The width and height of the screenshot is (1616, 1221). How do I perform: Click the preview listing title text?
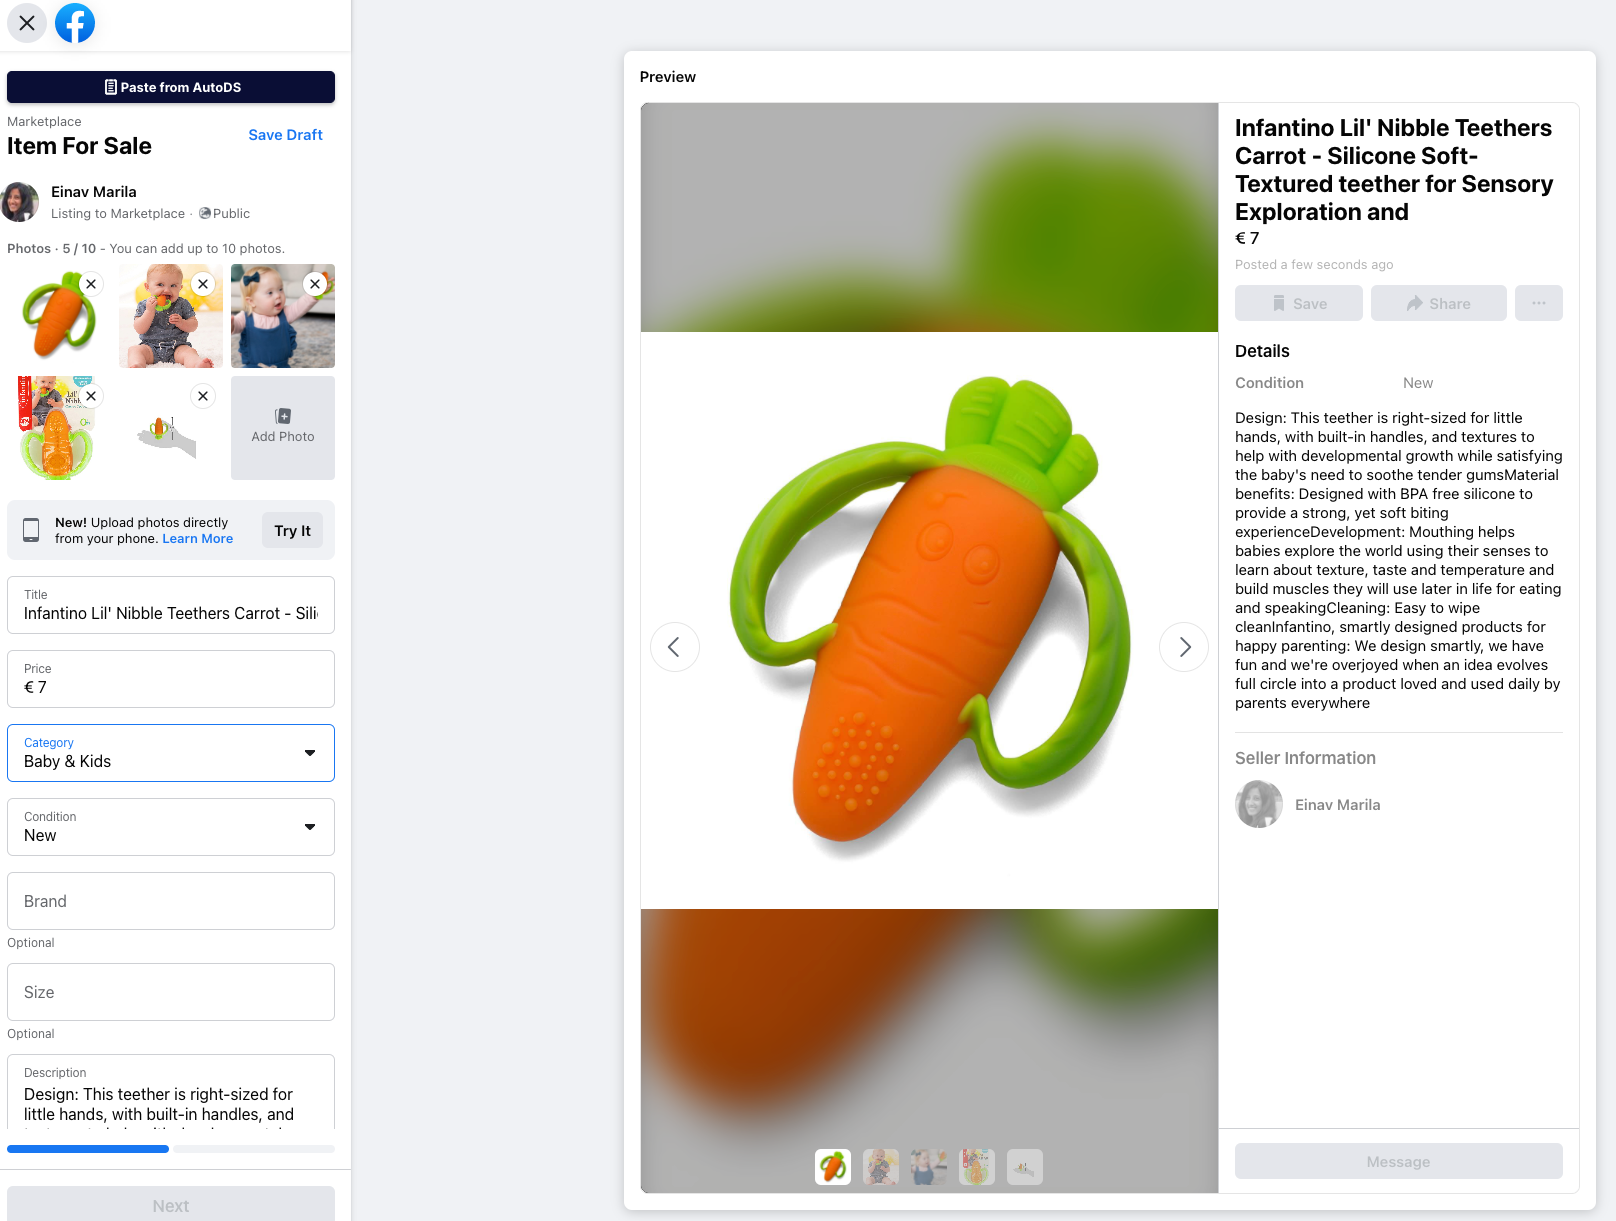click(1394, 170)
